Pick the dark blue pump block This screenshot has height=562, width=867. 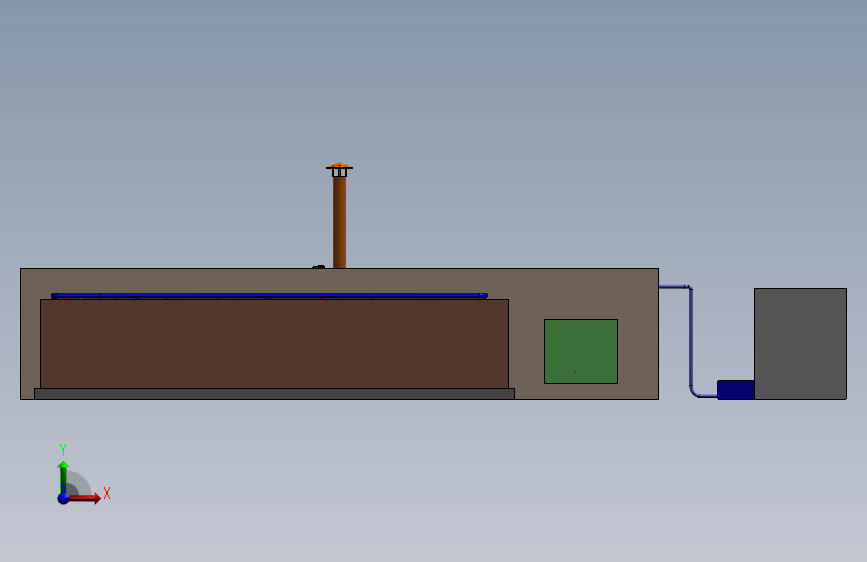pos(735,389)
